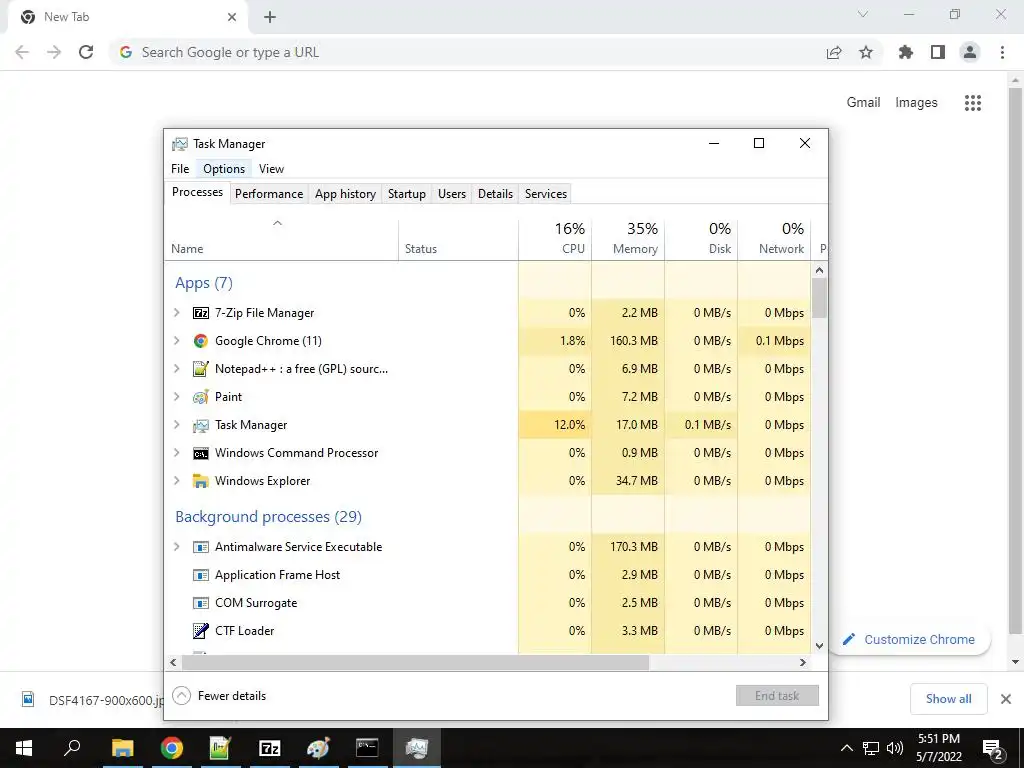The width and height of the screenshot is (1024, 768).
Task: Click the CTF Loader process icon
Action: (x=200, y=631)
